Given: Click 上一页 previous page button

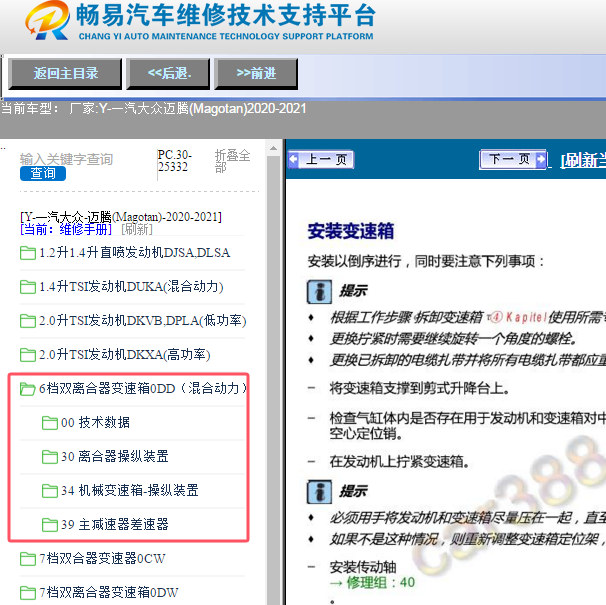Looking at the screenshot, I should click(321, 159).
